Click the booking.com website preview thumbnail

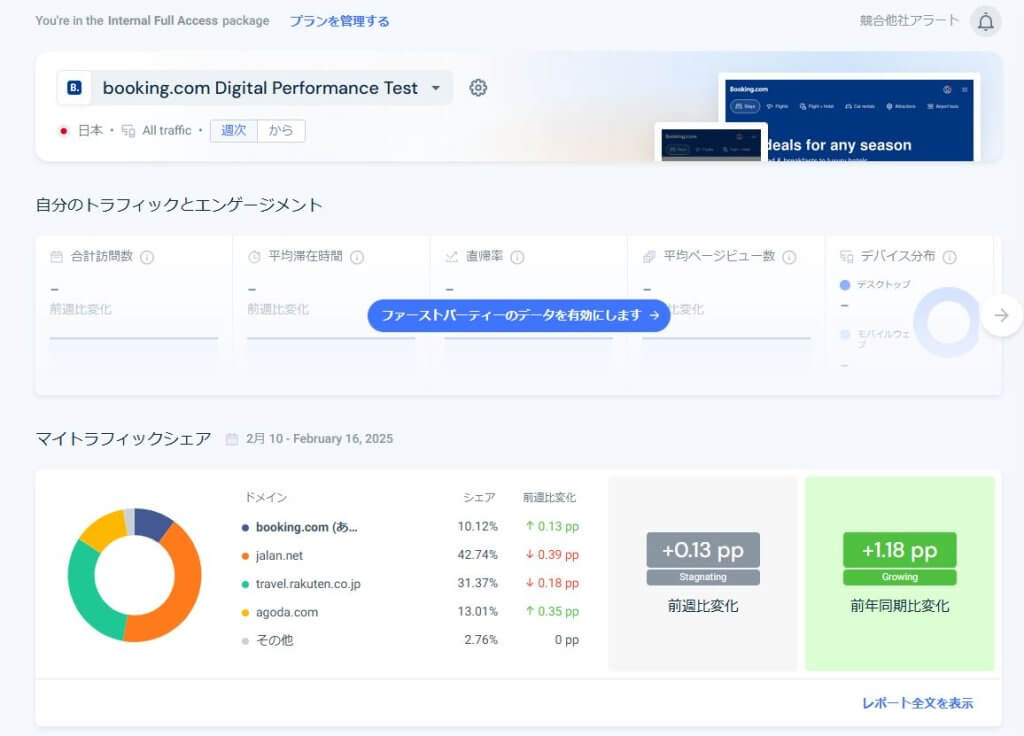click(x=849, y=118)
